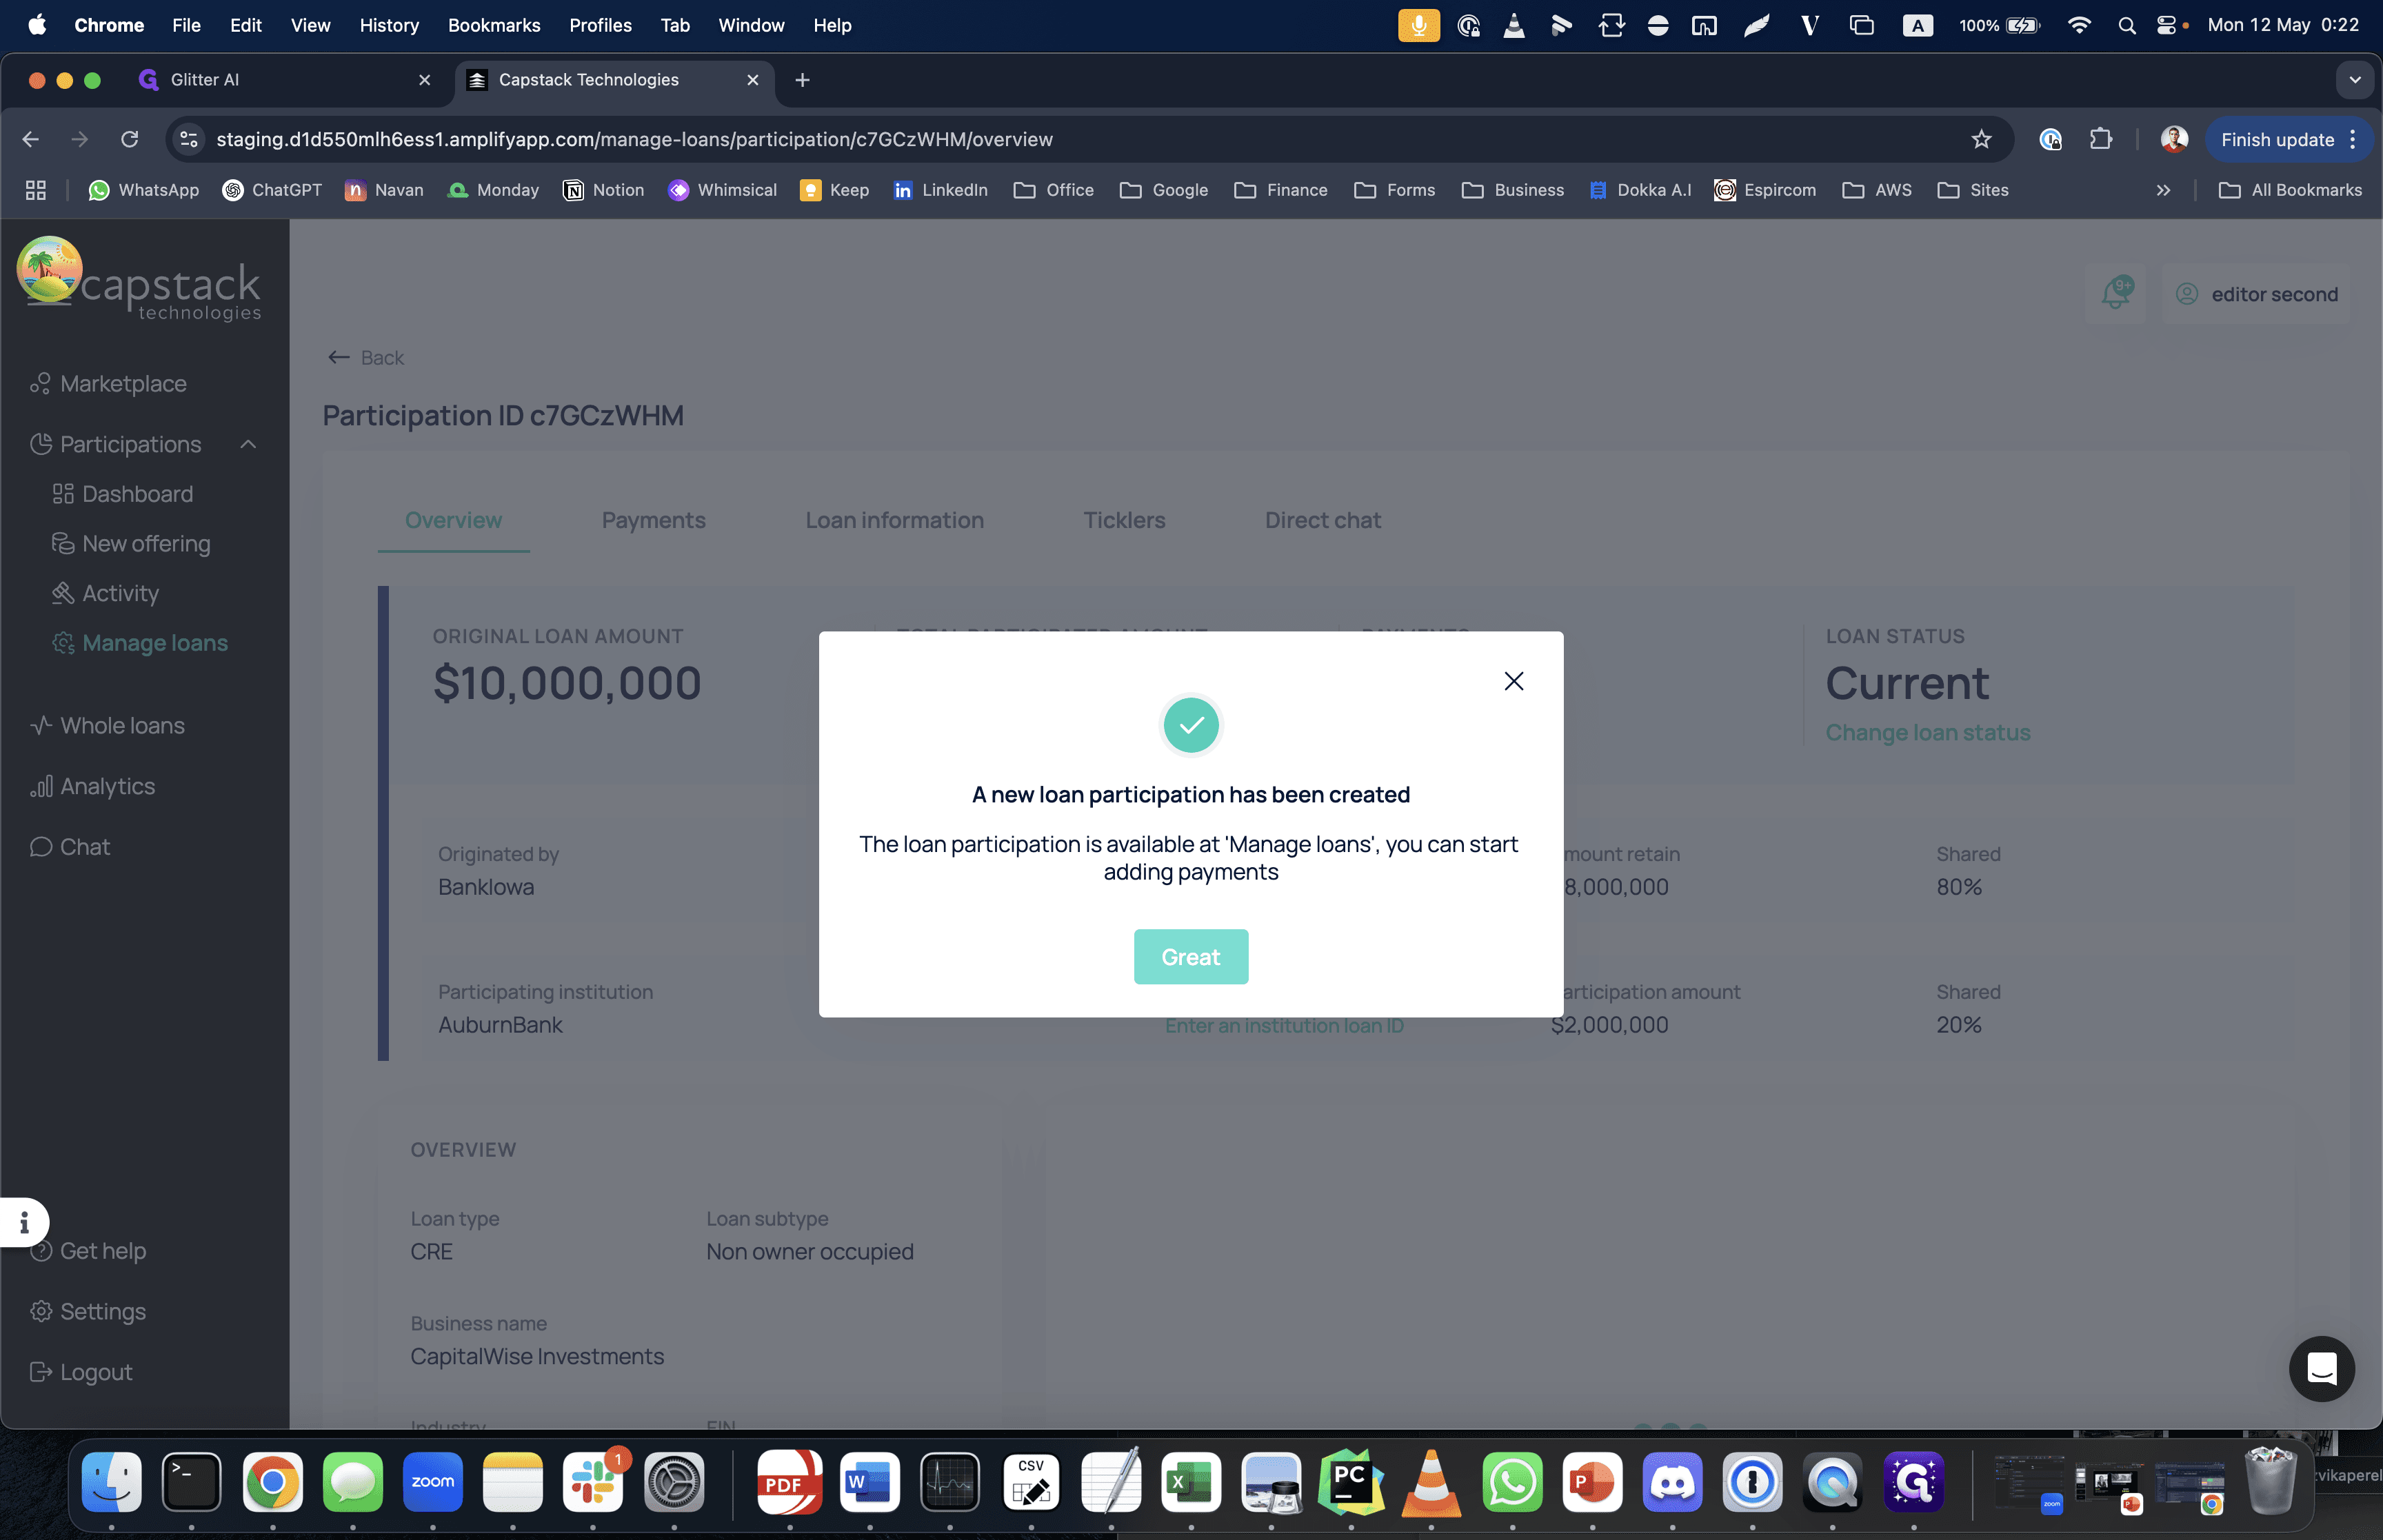Screen dimensions: 2383x1540
Task: Reload the current page
Action: click(130, 139)
